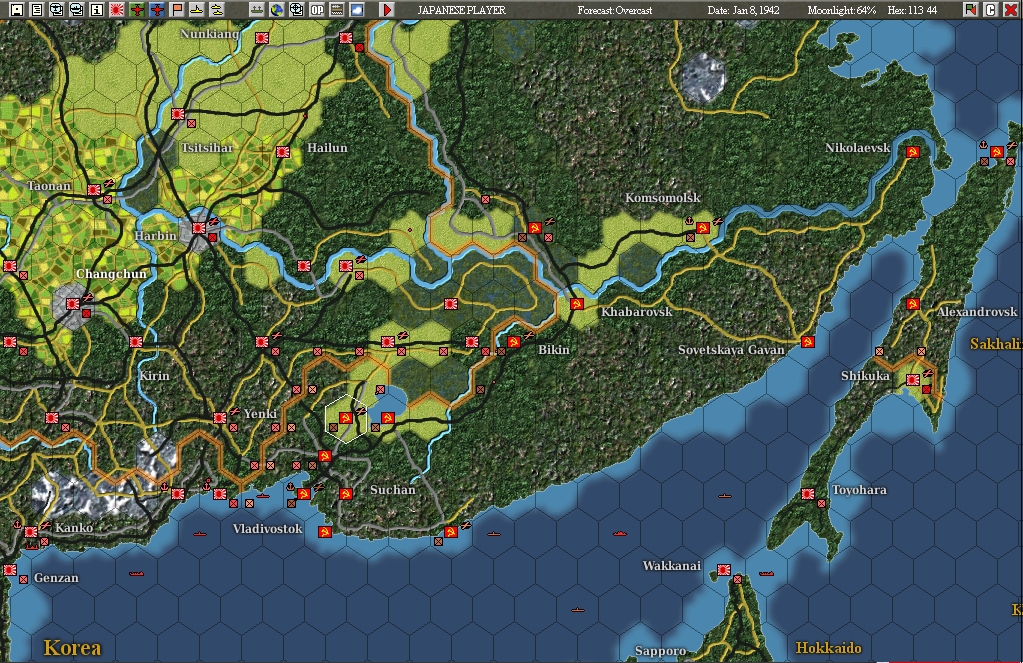
Task: Click the orange flag toolbar icon
Action: point(177,9)
